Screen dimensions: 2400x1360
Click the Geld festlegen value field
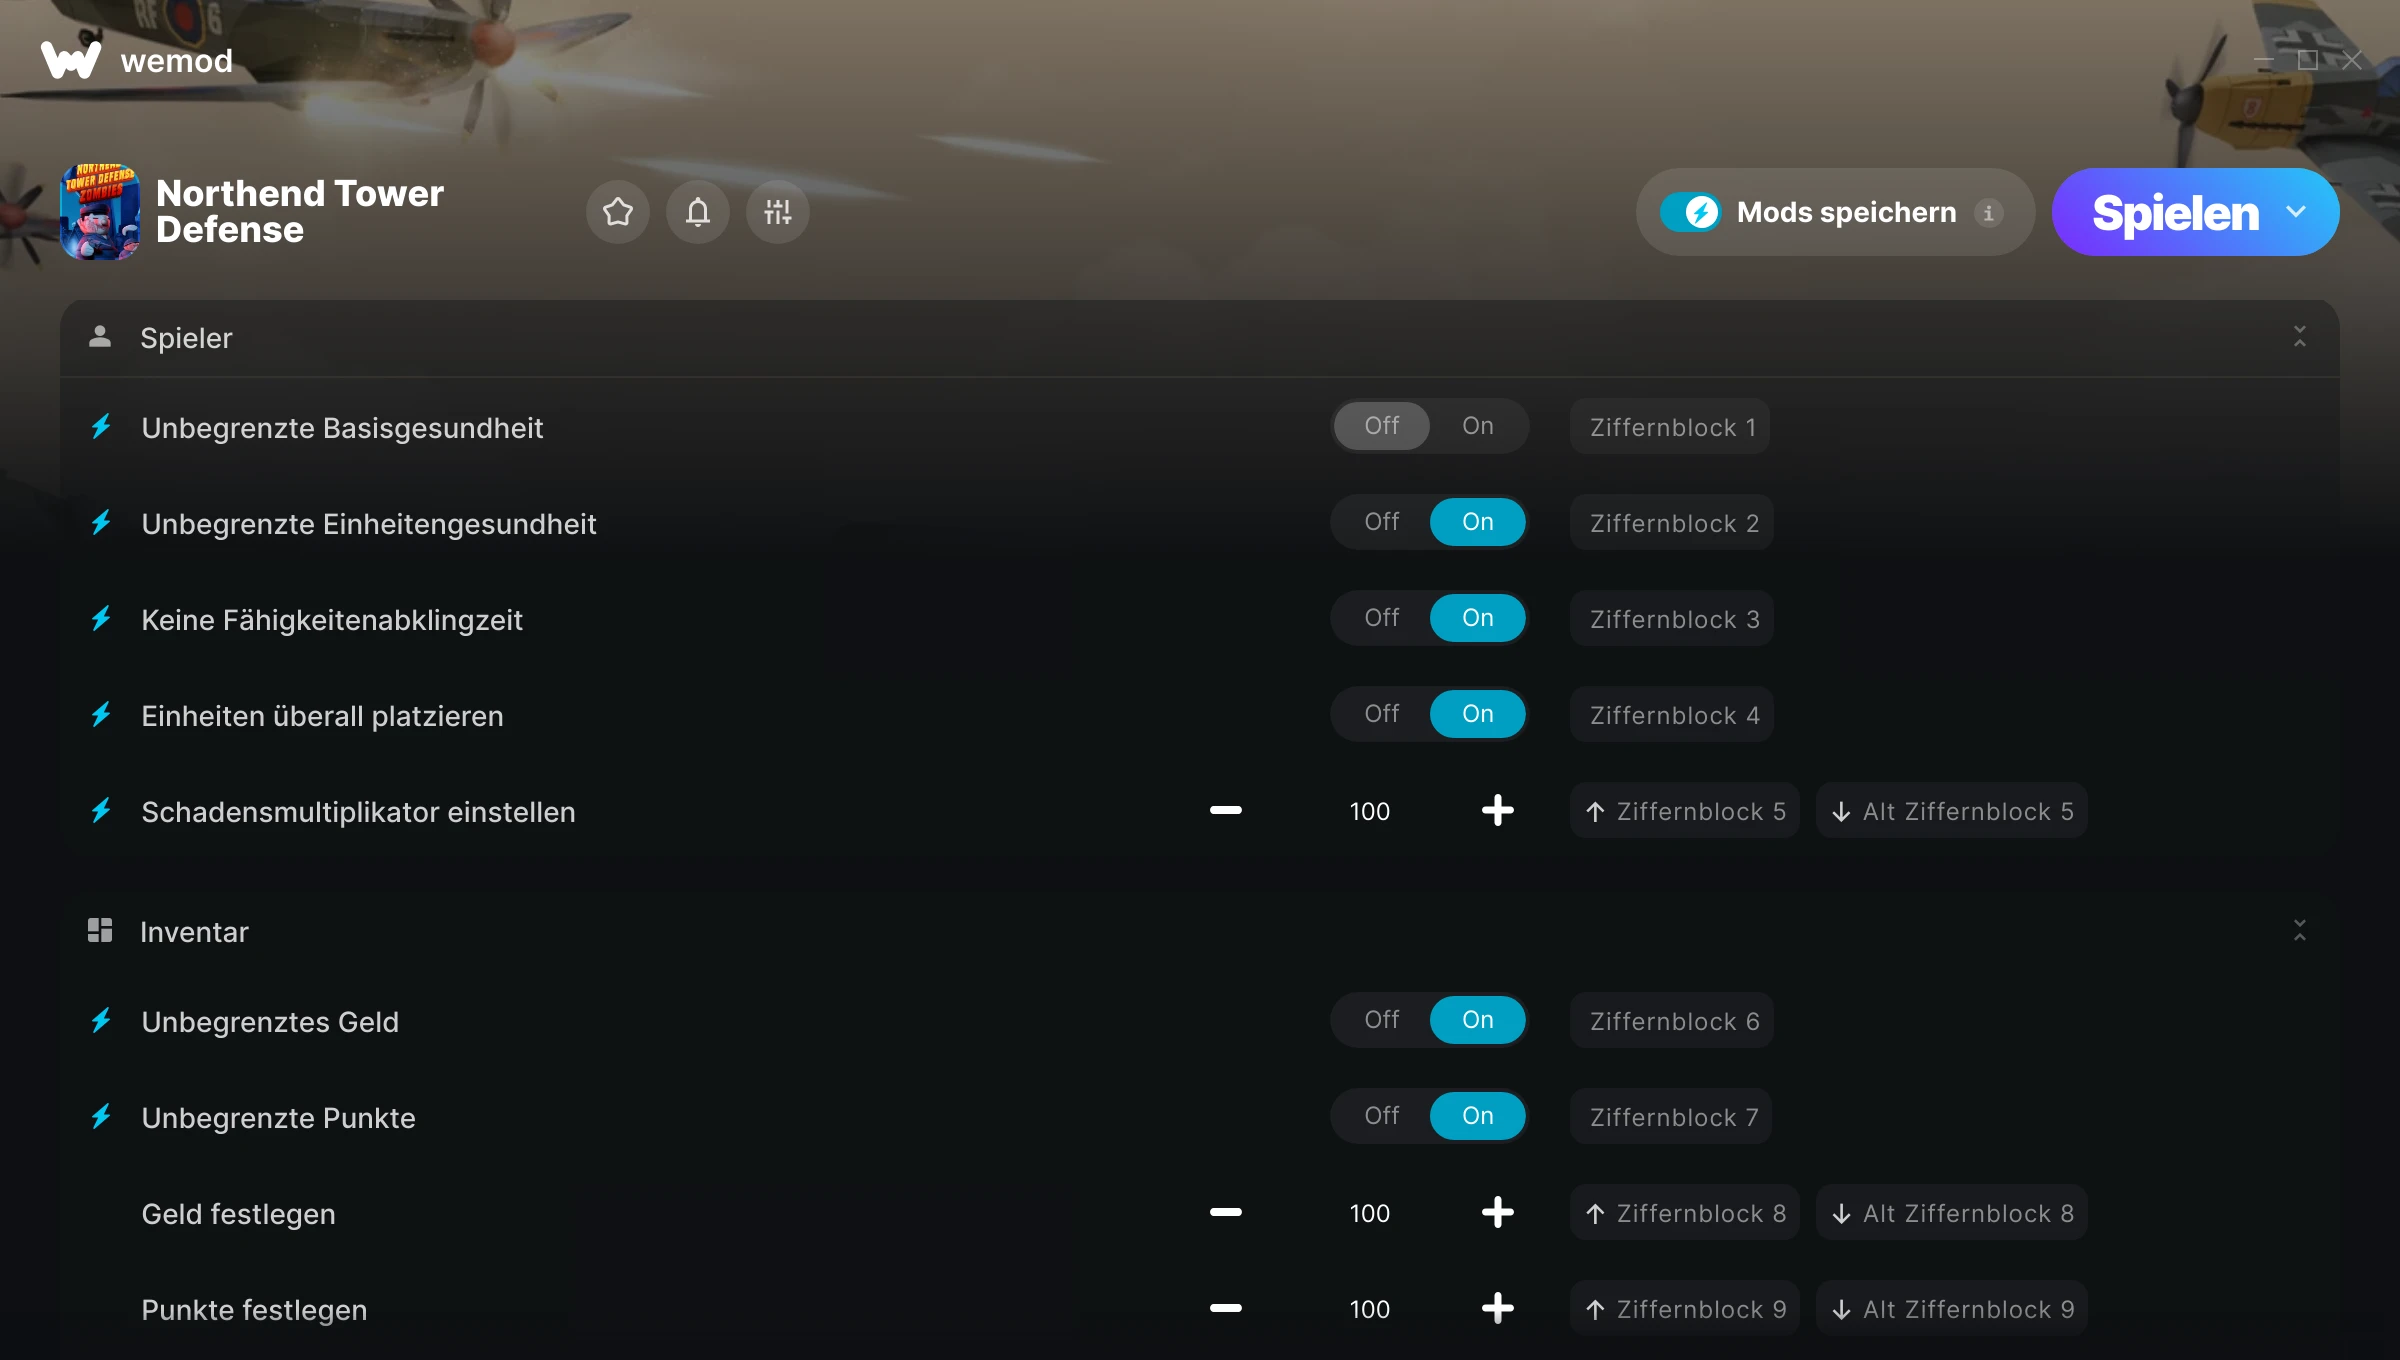click(1369, 1213)
